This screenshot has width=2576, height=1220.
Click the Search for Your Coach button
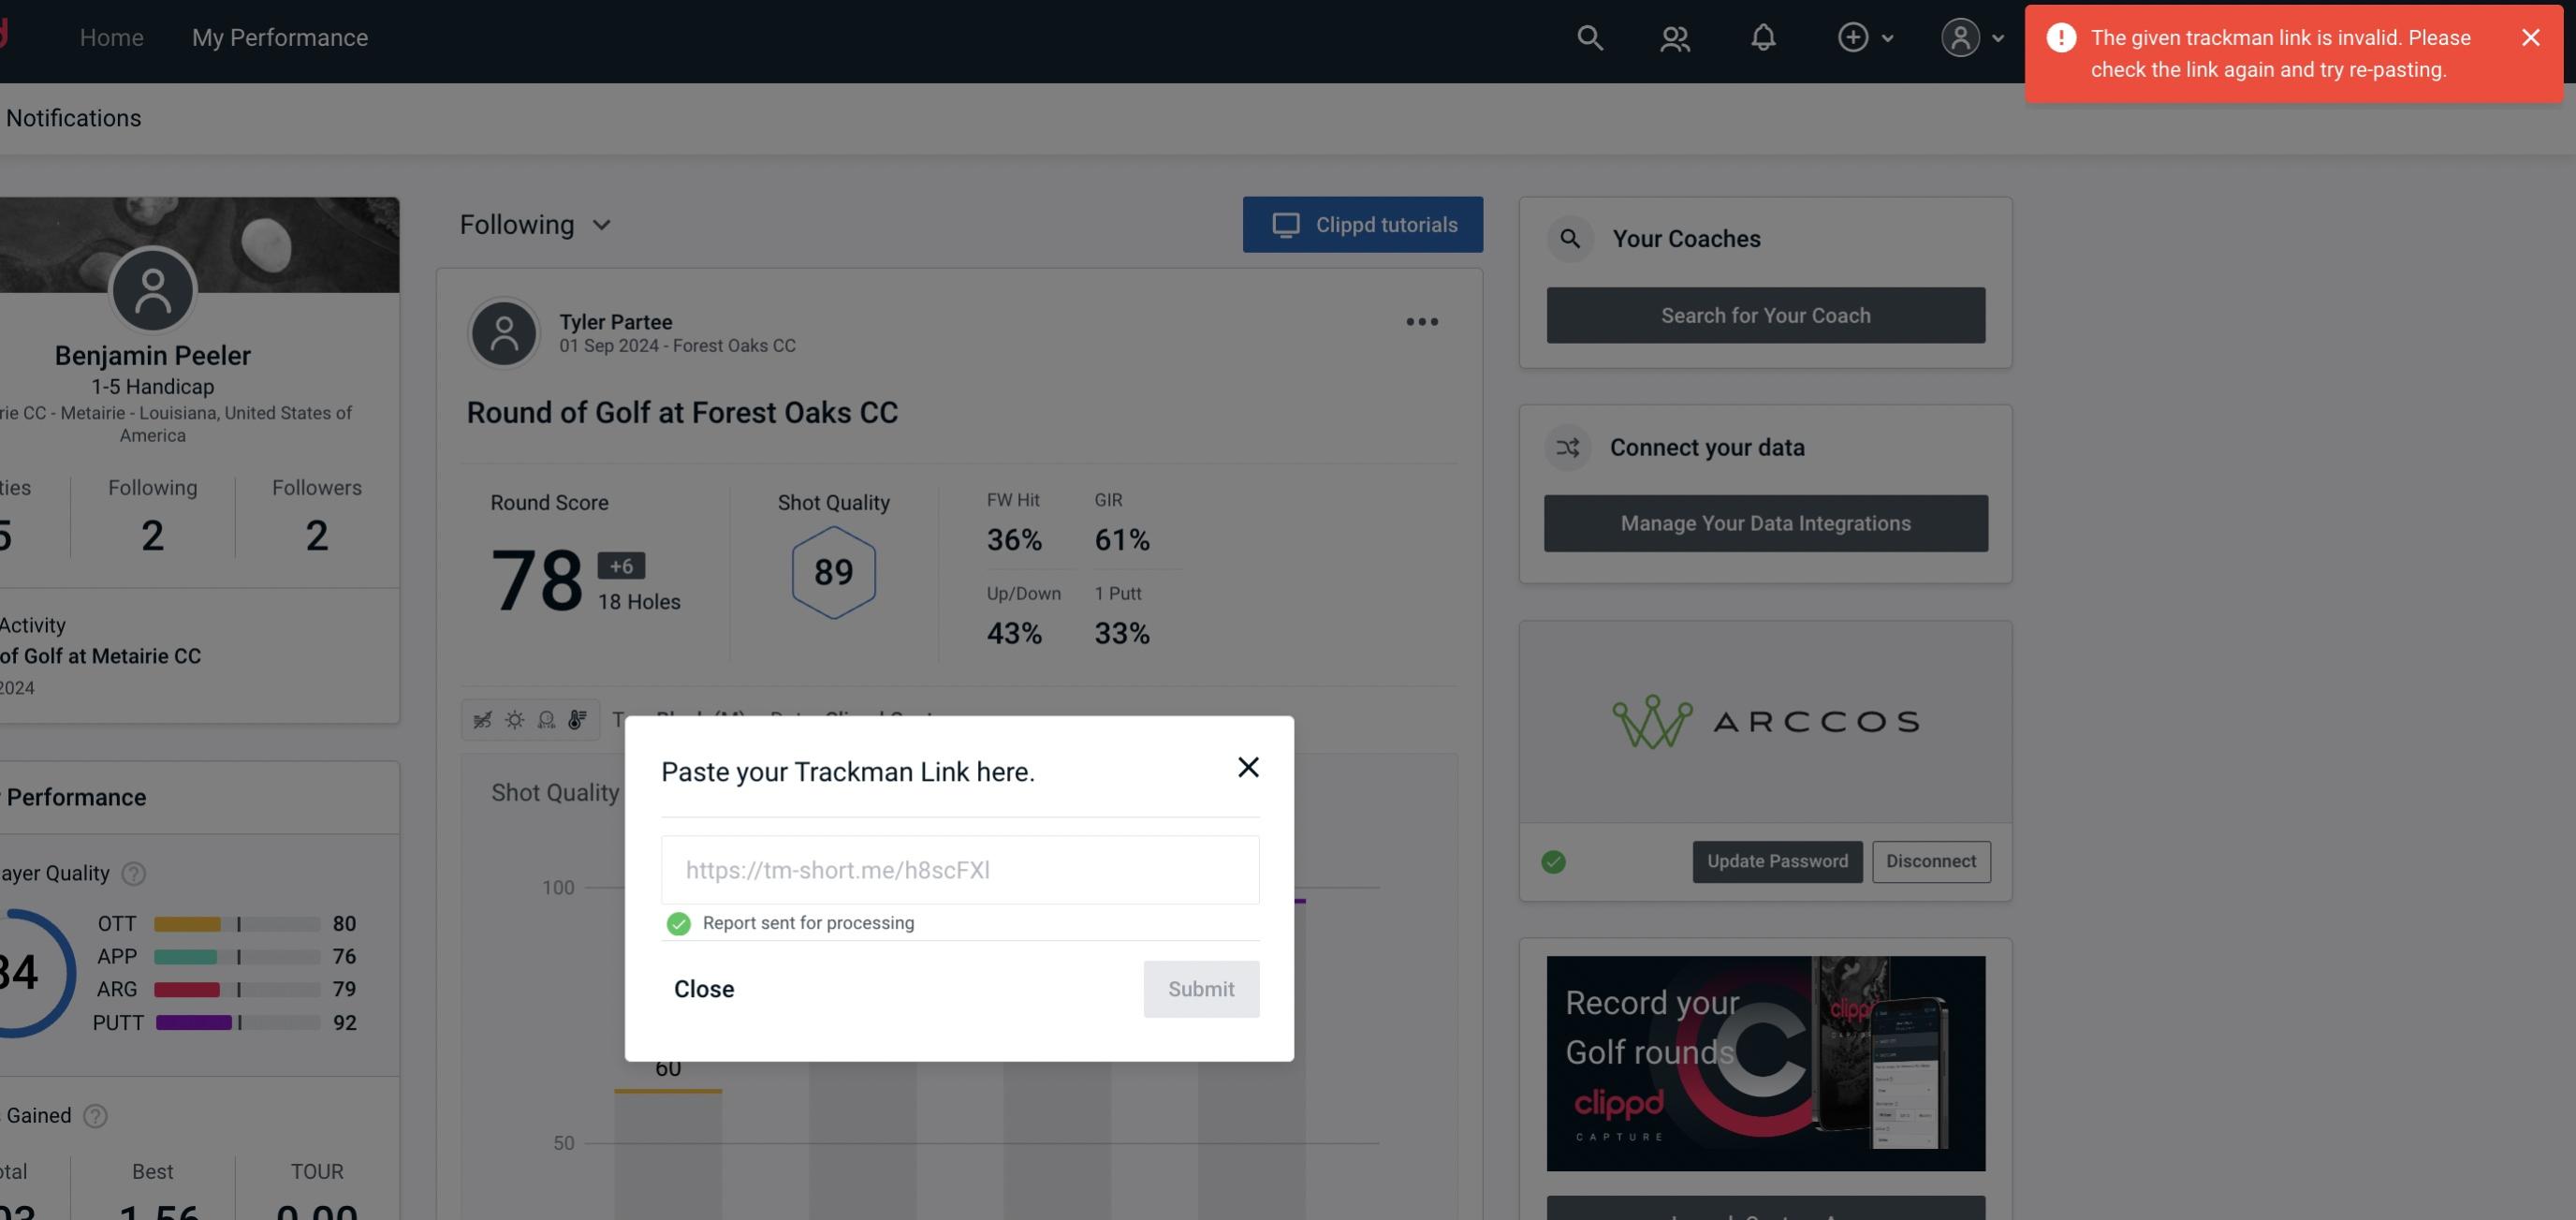[1766, 316]
